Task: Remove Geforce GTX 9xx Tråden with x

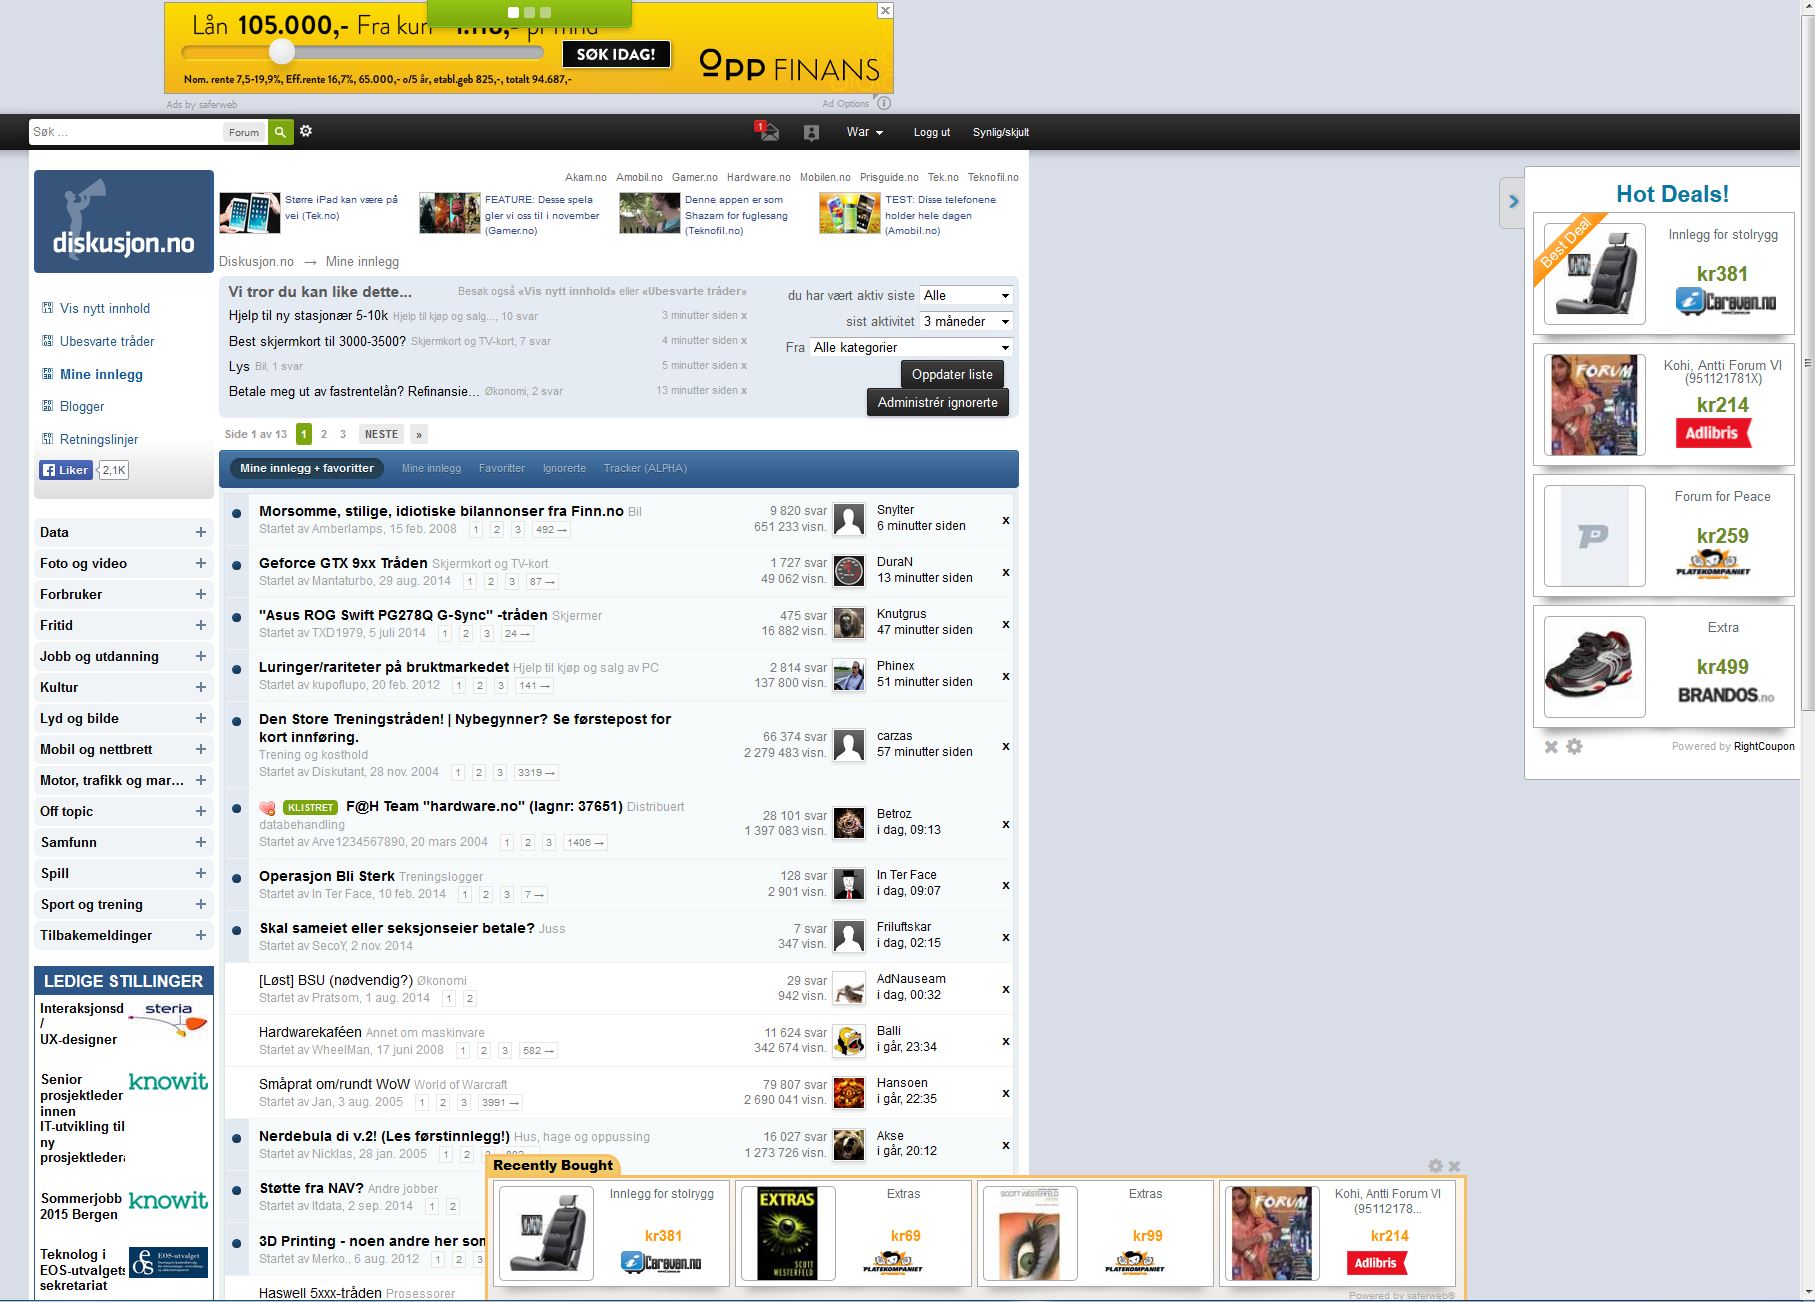Action: 1006,572
